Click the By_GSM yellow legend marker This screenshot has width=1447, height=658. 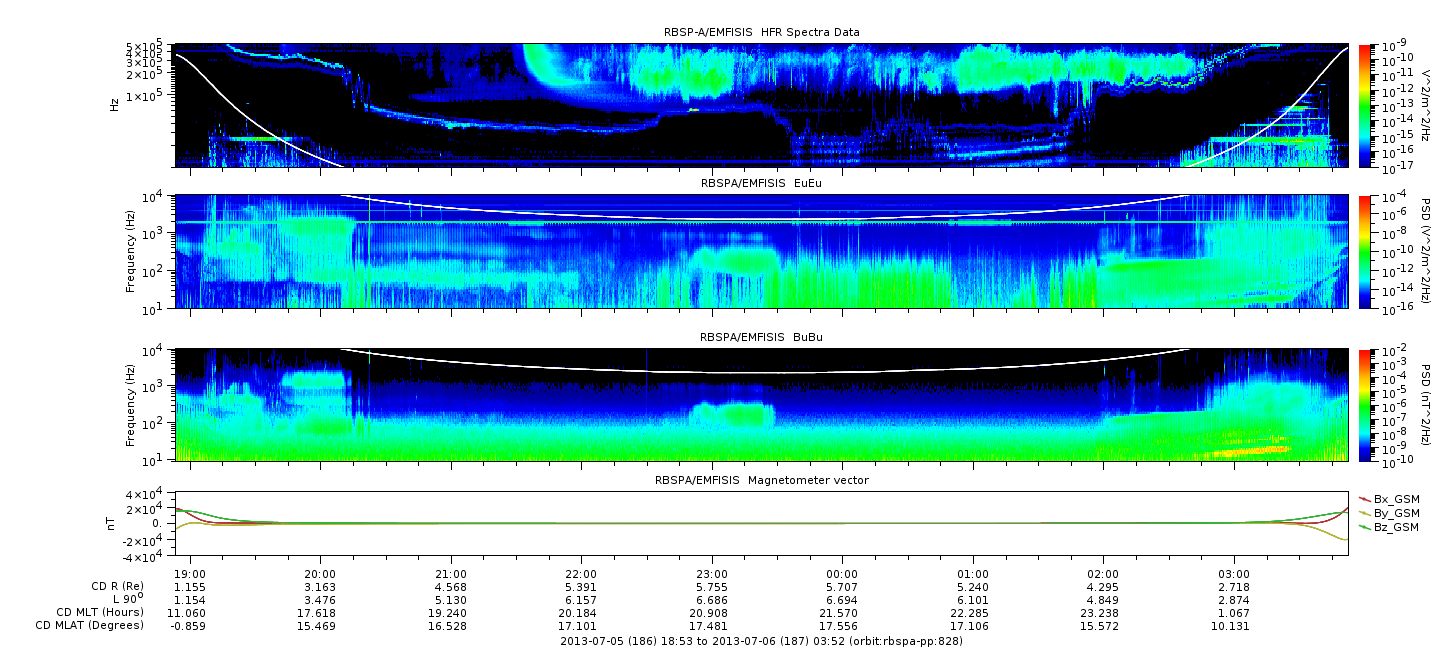1364,512
